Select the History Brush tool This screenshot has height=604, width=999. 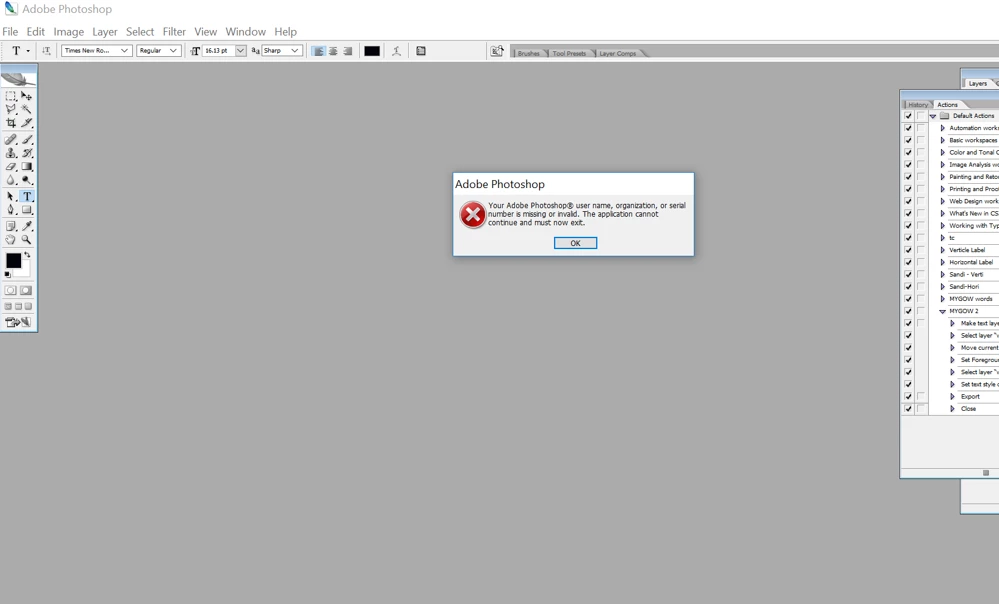pos(26,153)
